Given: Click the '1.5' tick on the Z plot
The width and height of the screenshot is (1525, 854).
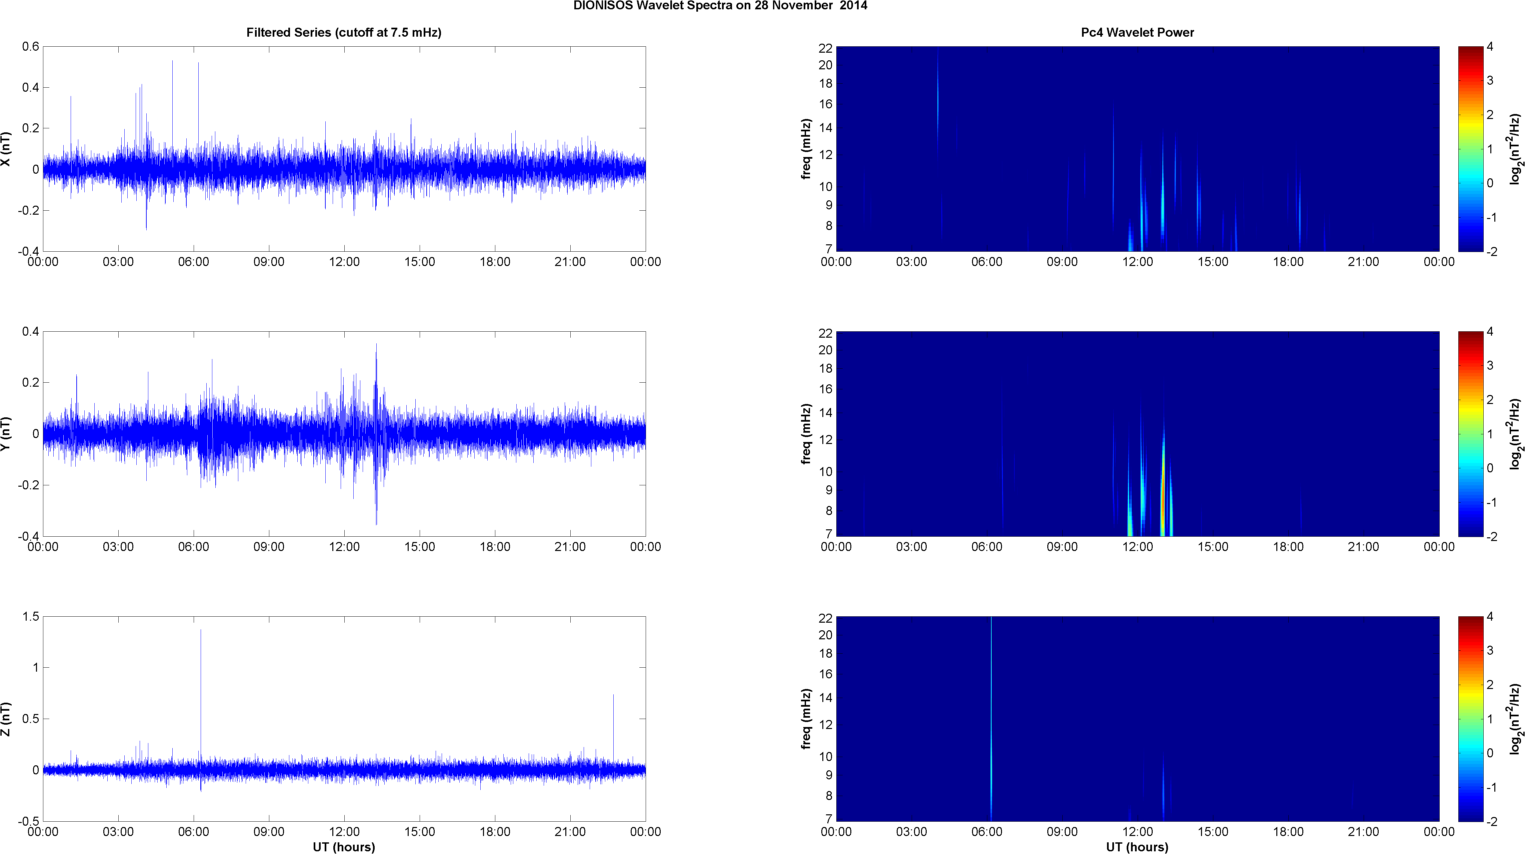Looking at the screenshot, I should 30,617.
